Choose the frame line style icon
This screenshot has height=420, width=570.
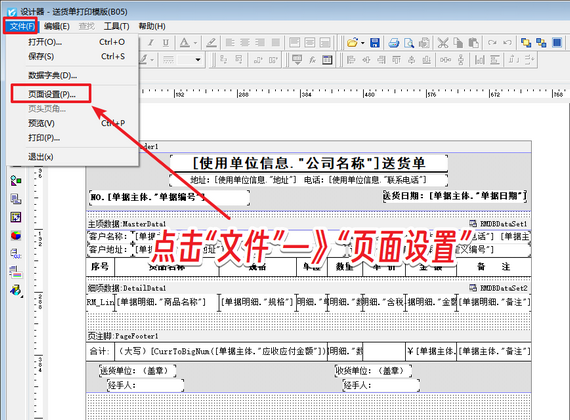point(168,60)
